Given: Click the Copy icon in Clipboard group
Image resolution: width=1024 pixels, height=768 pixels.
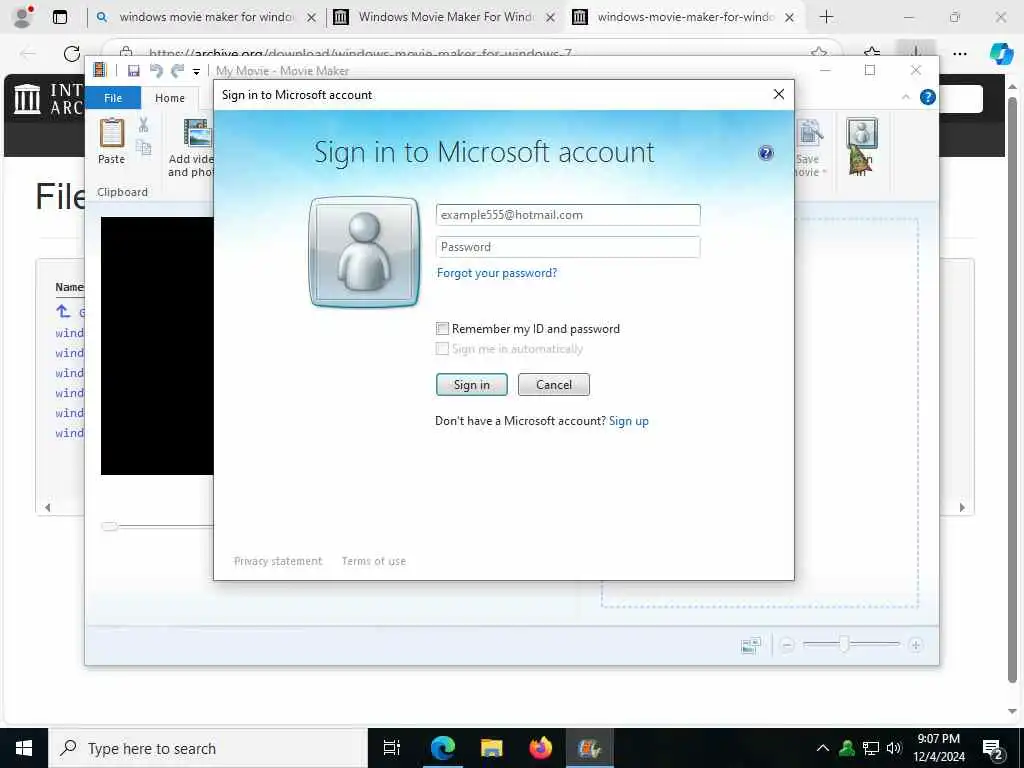Looking at the screenshot, I should (143, 148).
